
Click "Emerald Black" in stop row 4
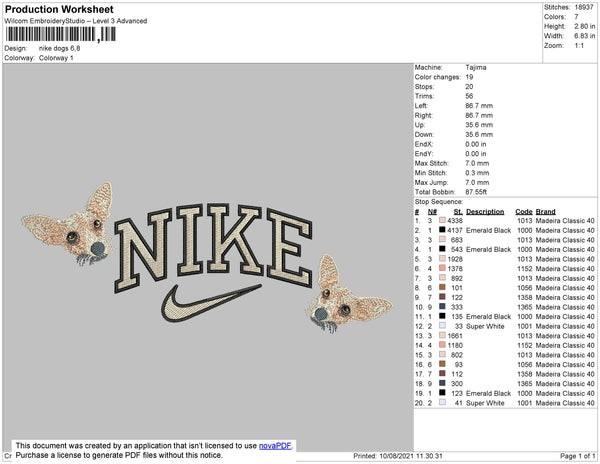tap(489, 249)
